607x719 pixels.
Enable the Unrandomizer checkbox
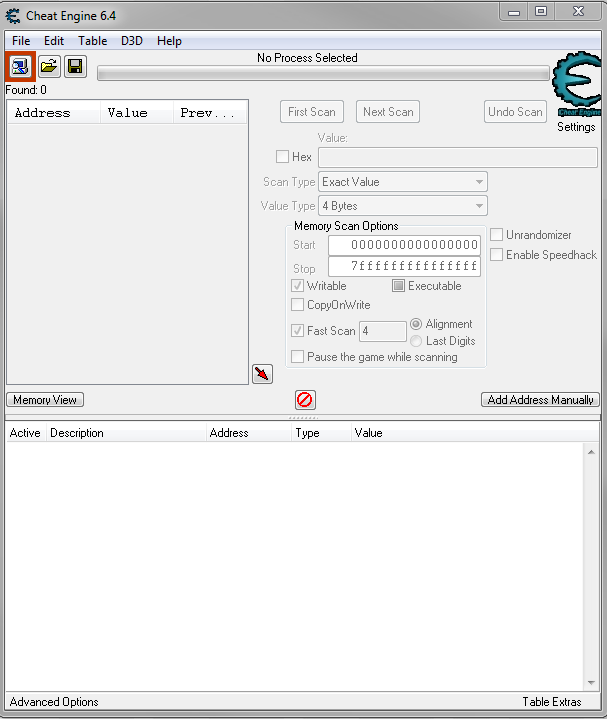[x=497, y=235]
